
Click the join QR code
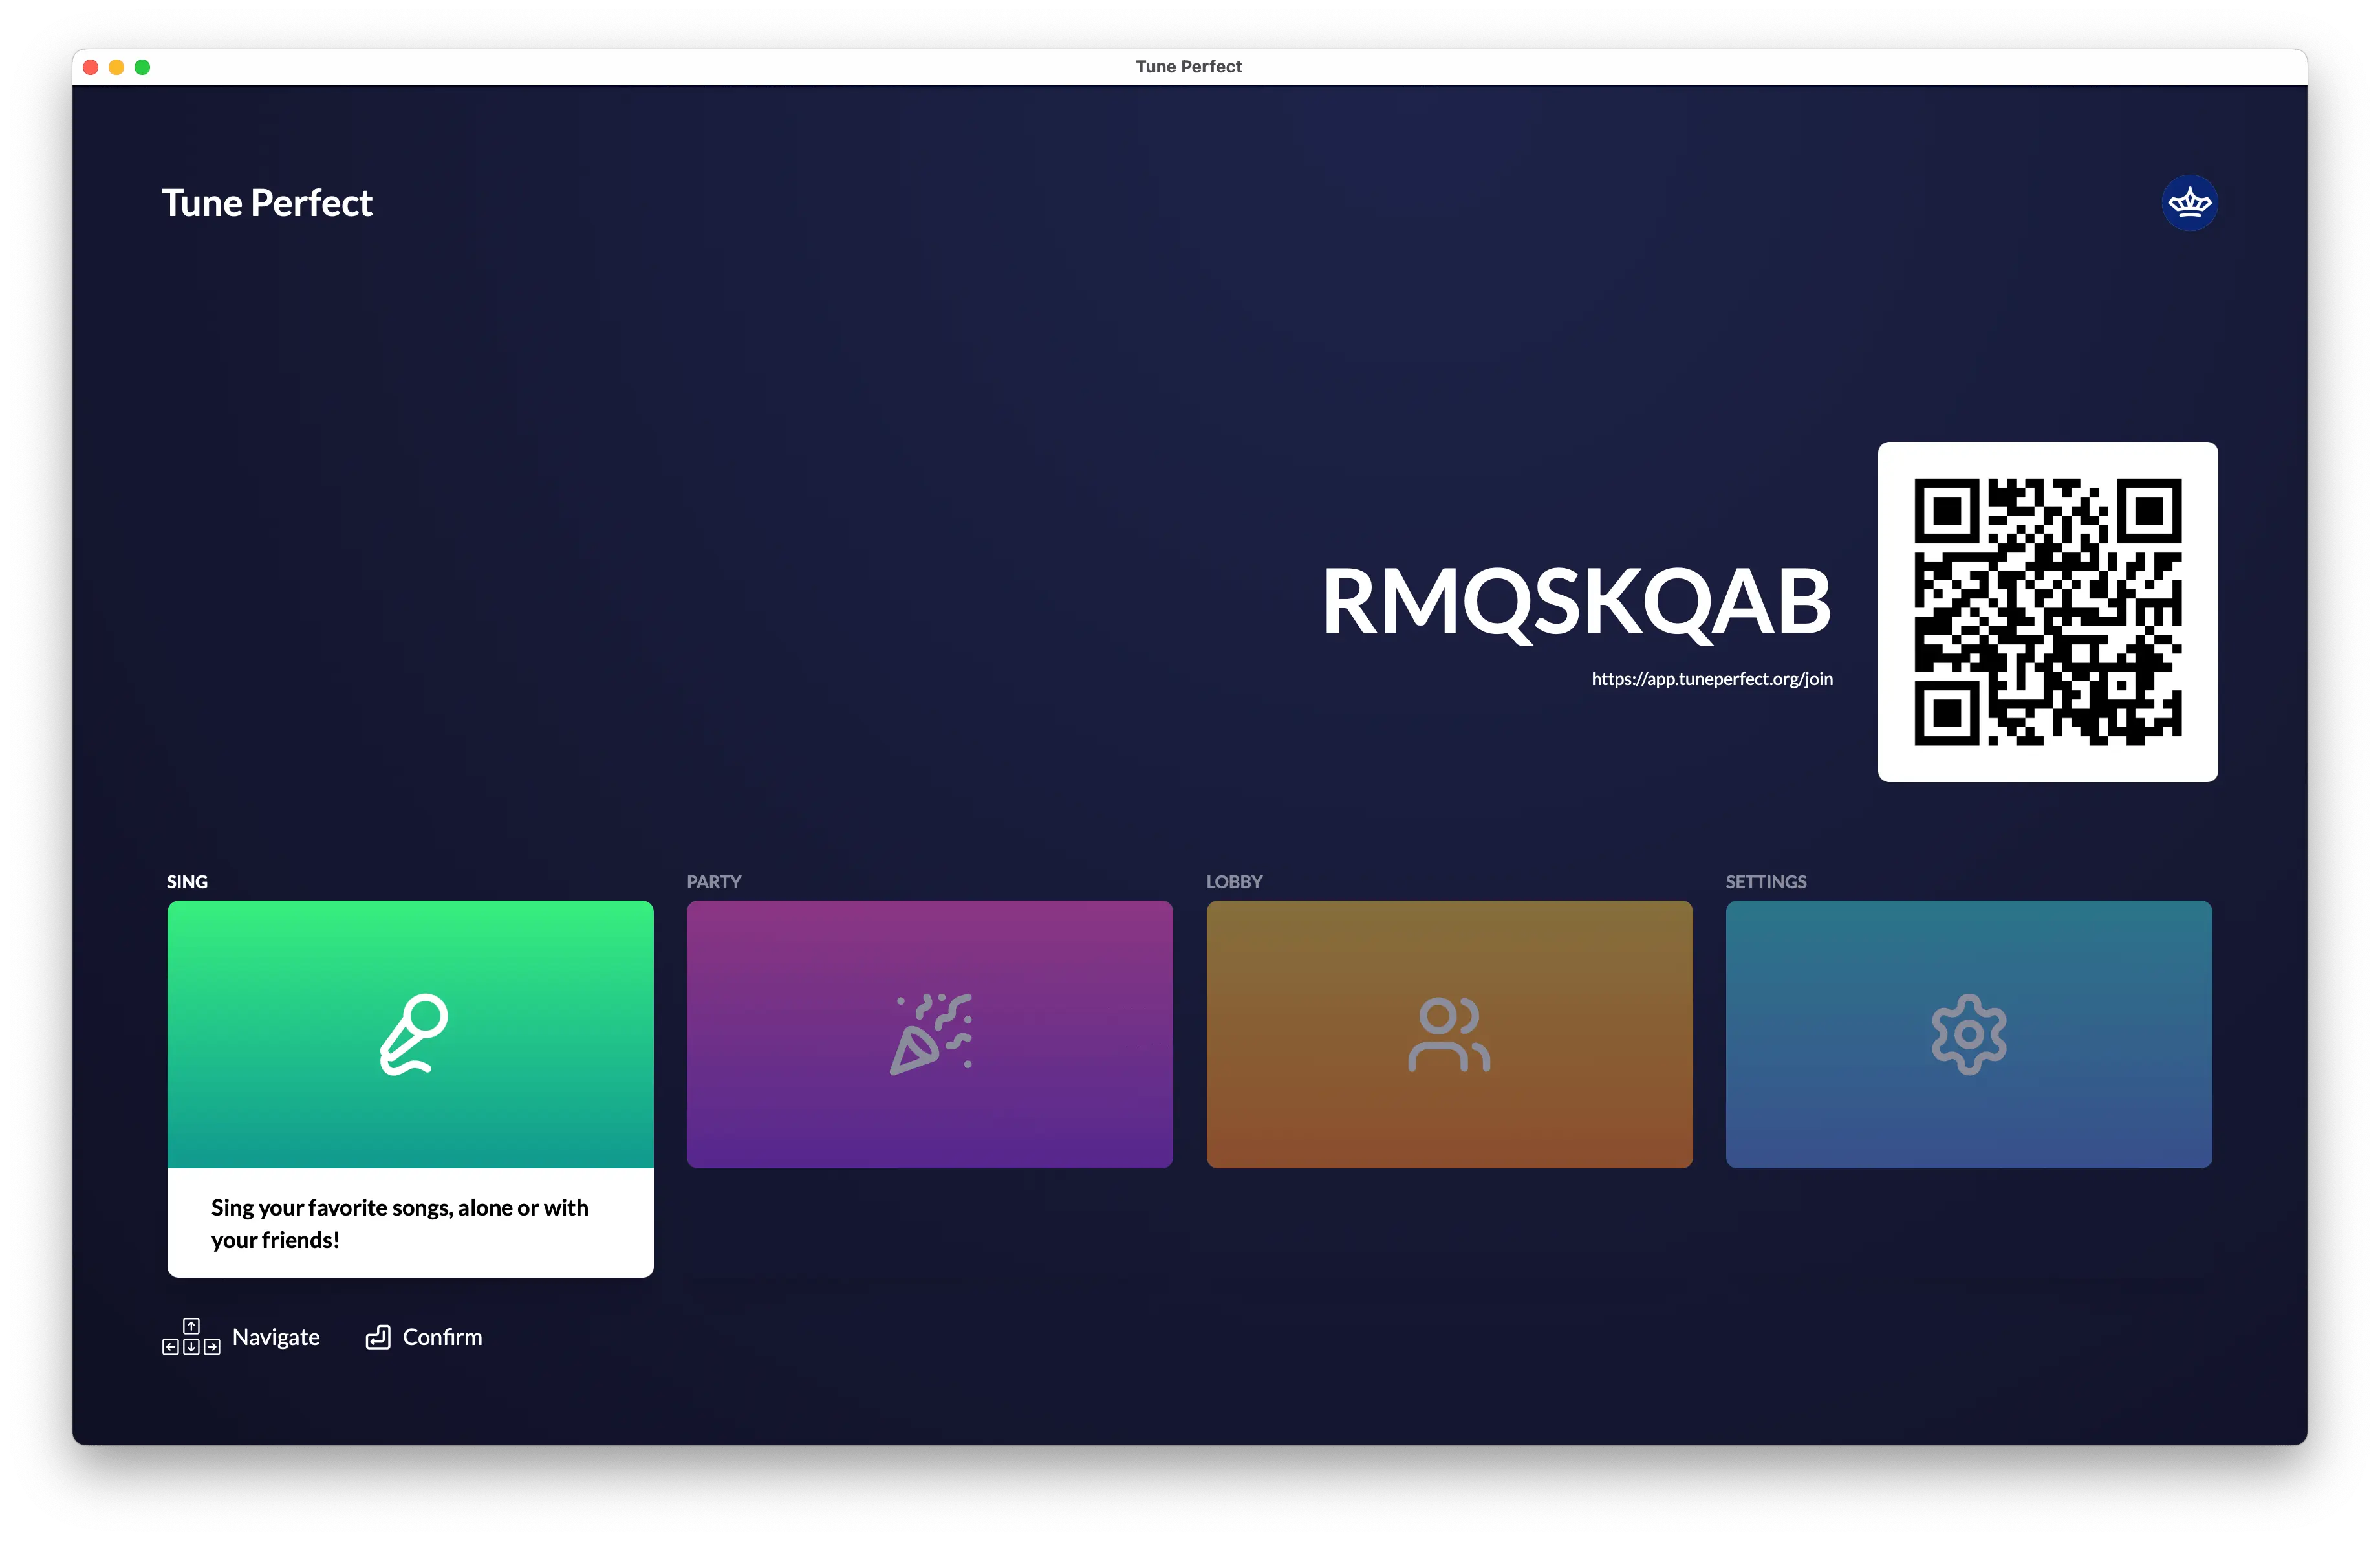pos(2047,612)
